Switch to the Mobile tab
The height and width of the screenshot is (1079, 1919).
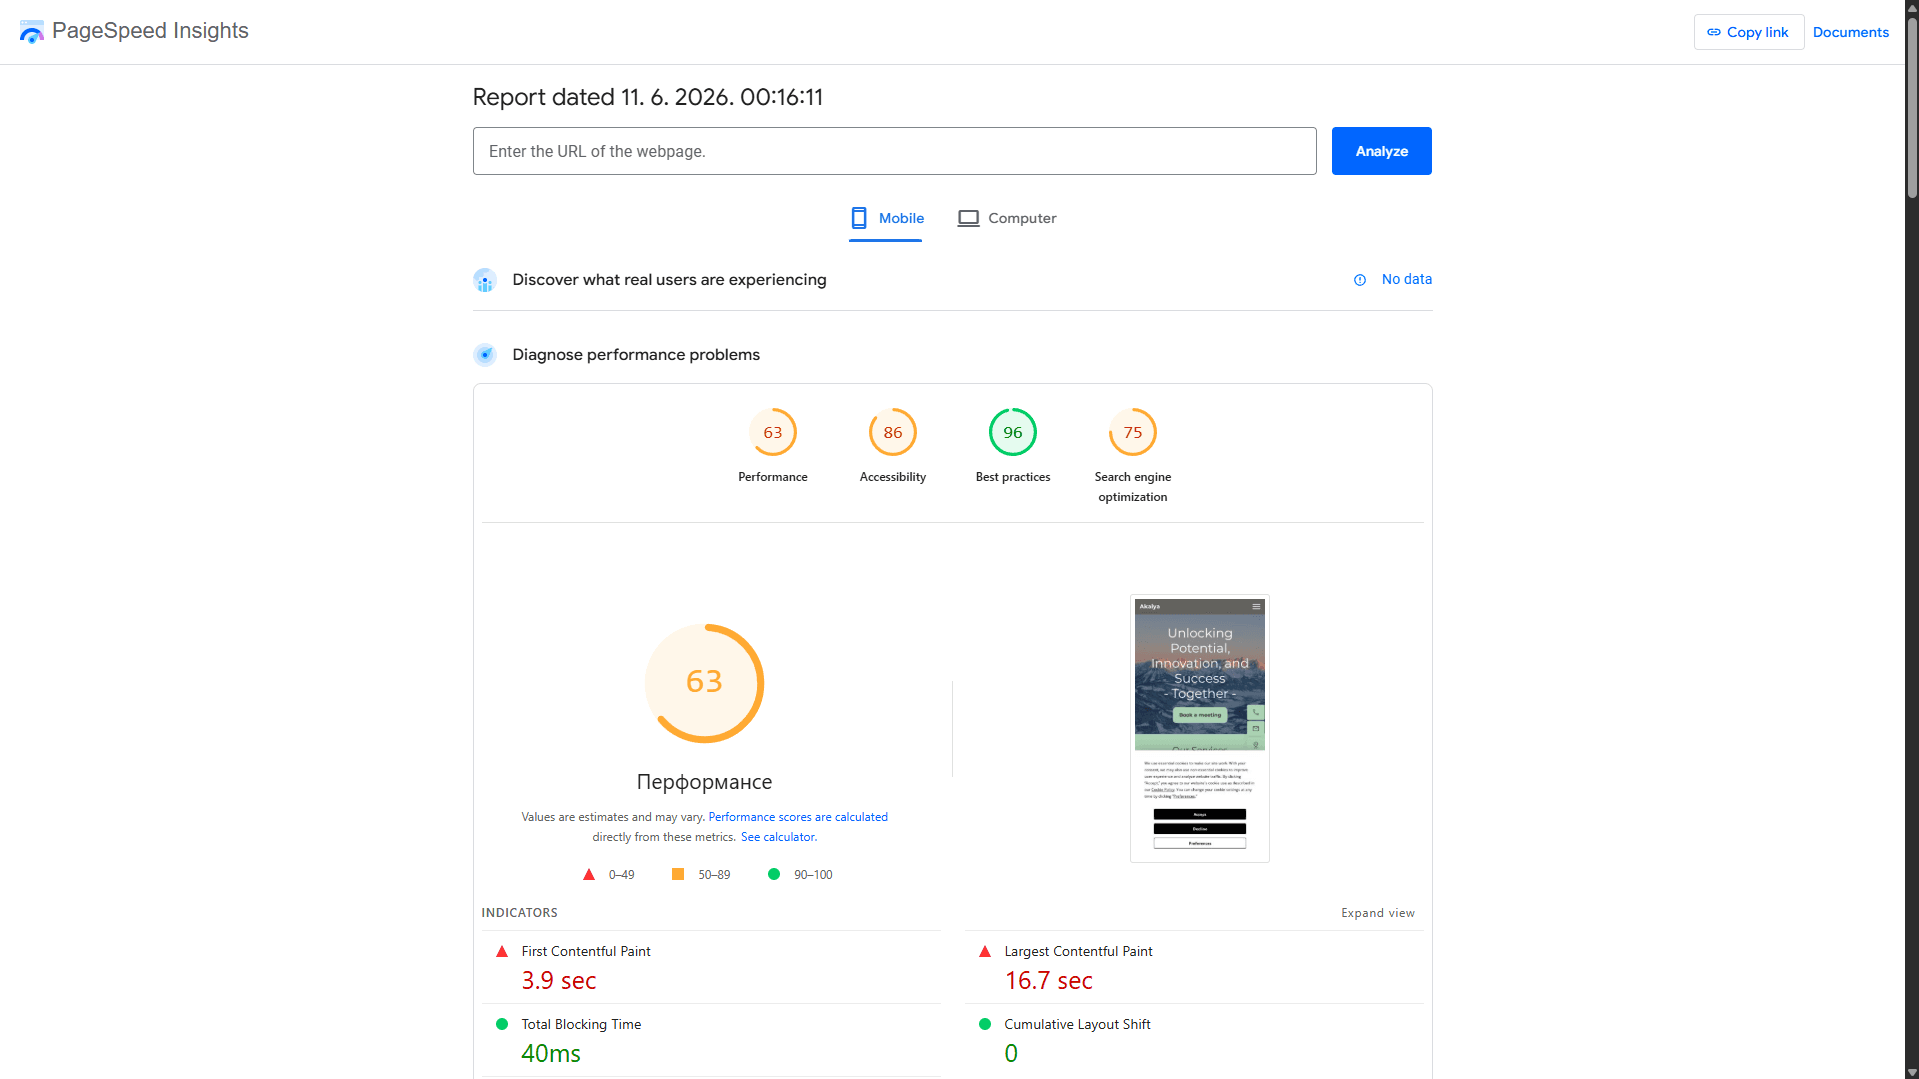[x=886, y=218]
